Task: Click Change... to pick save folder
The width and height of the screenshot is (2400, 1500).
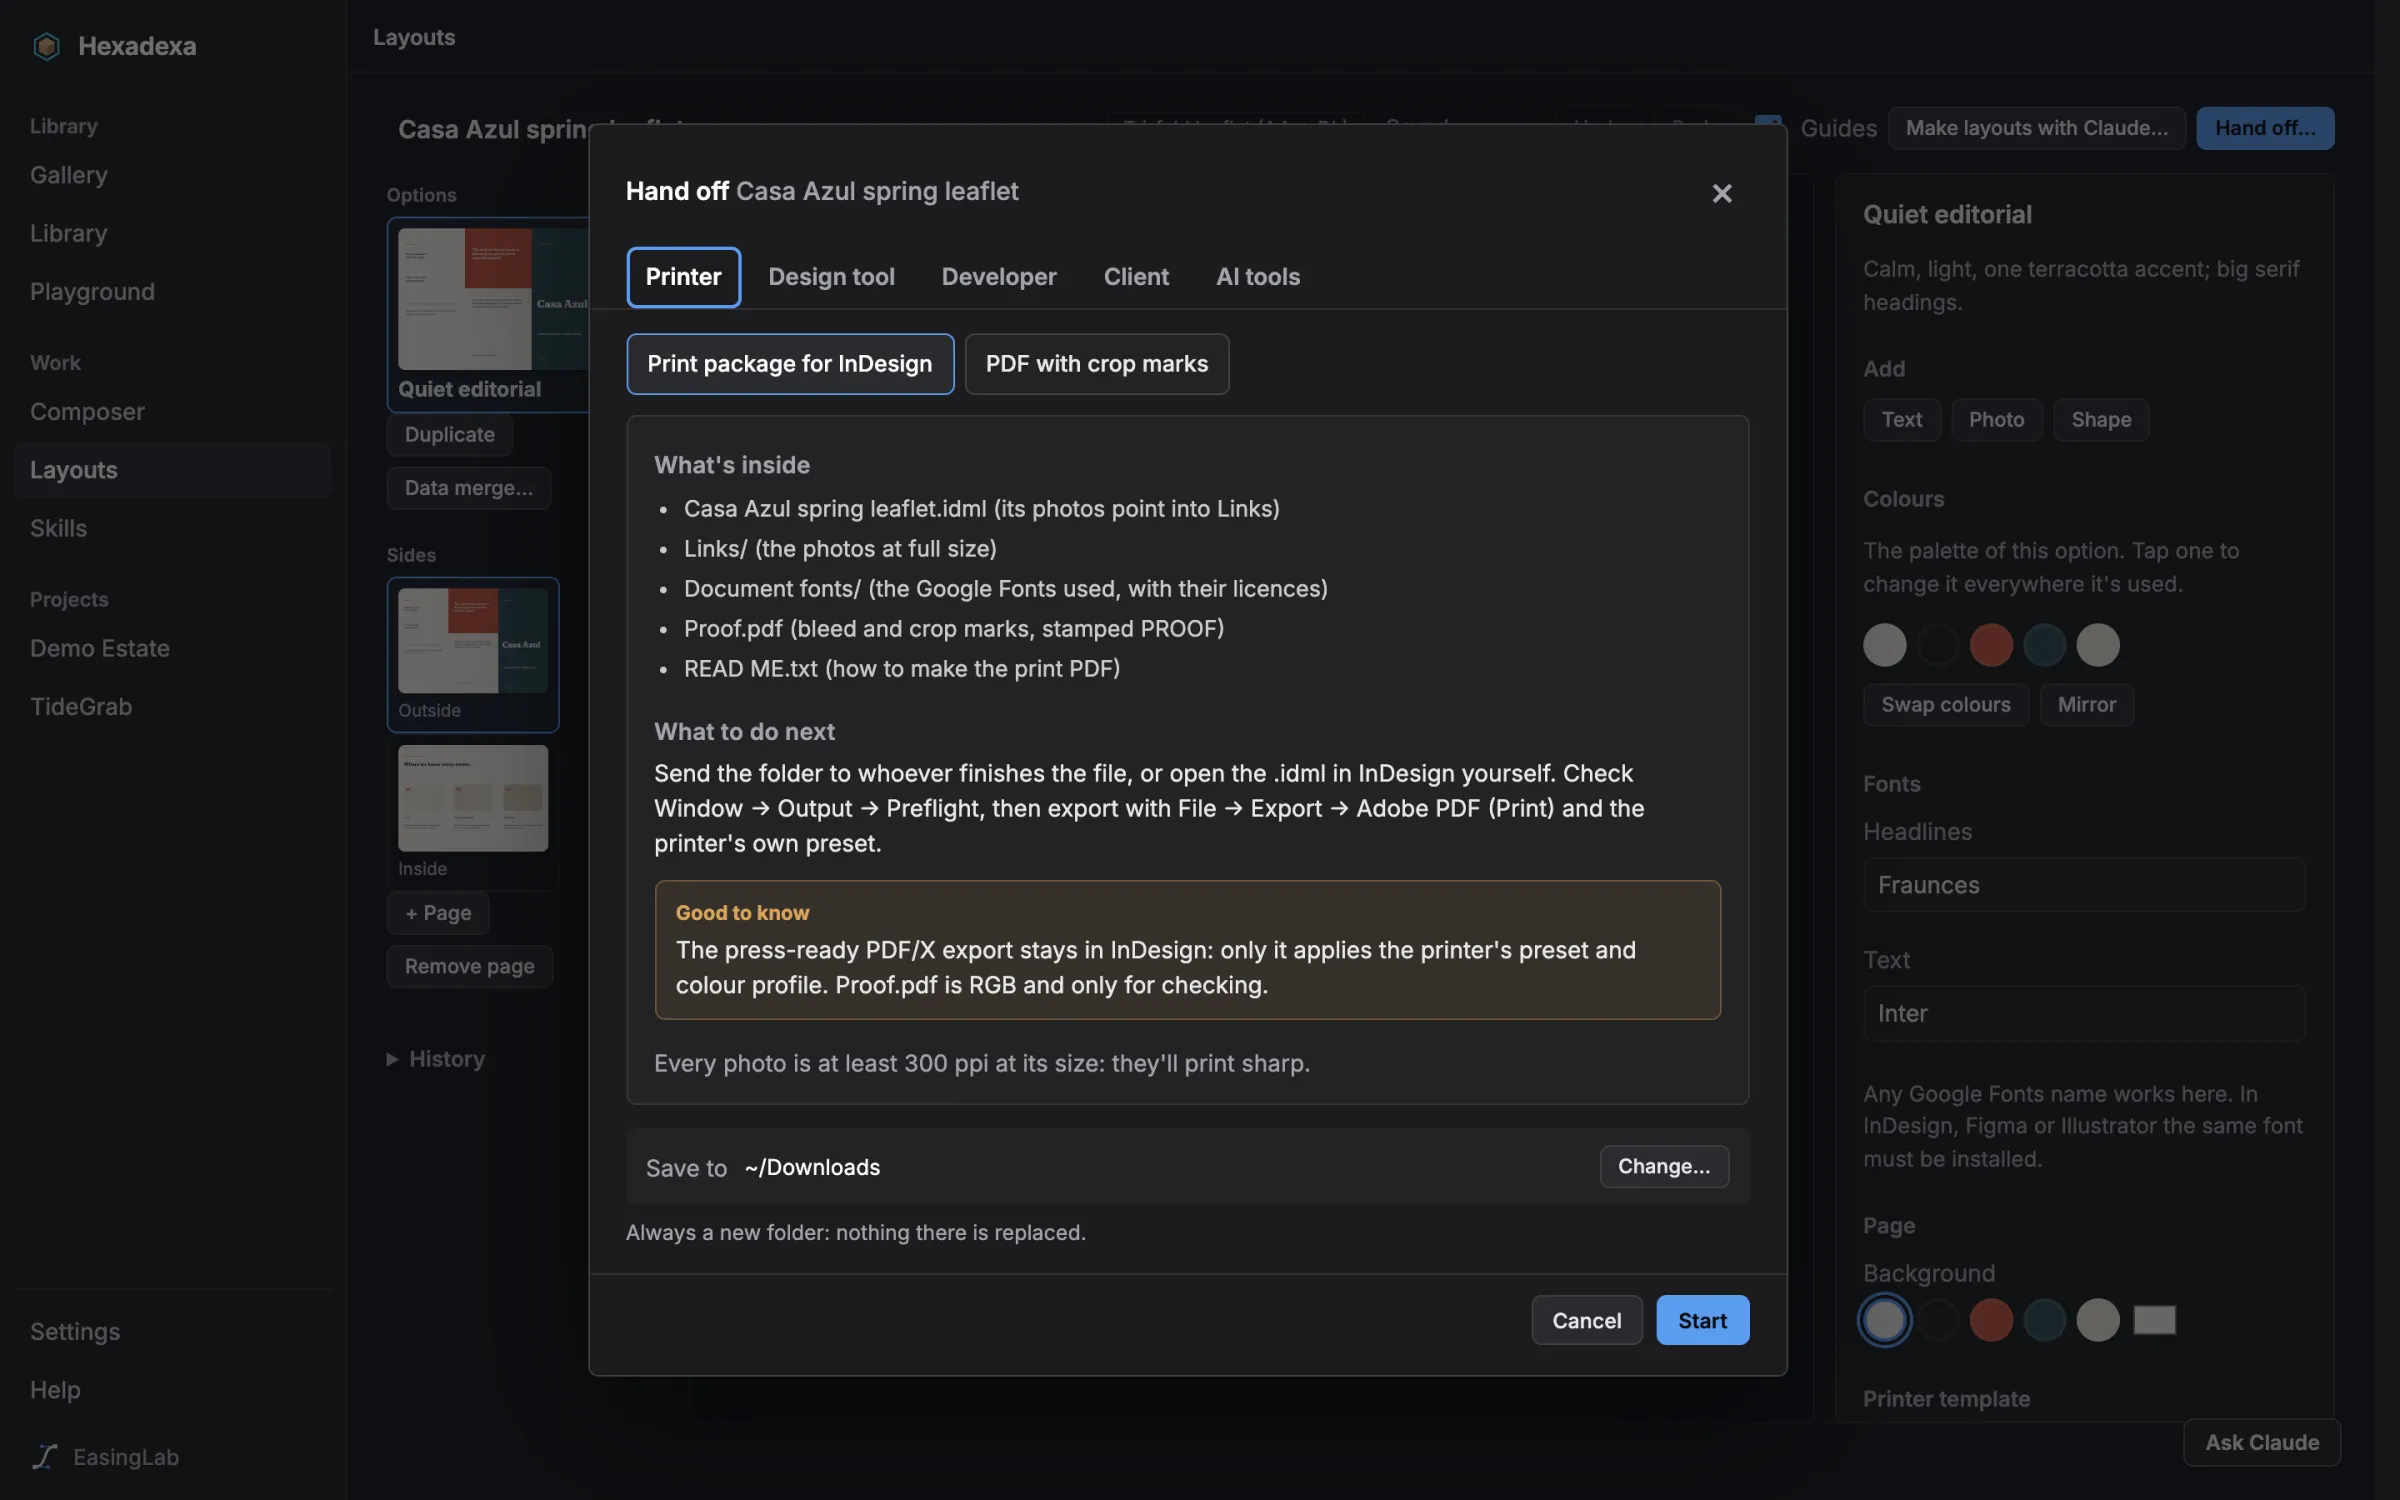Action: pyautogui.click(x=1664, y=1166)
